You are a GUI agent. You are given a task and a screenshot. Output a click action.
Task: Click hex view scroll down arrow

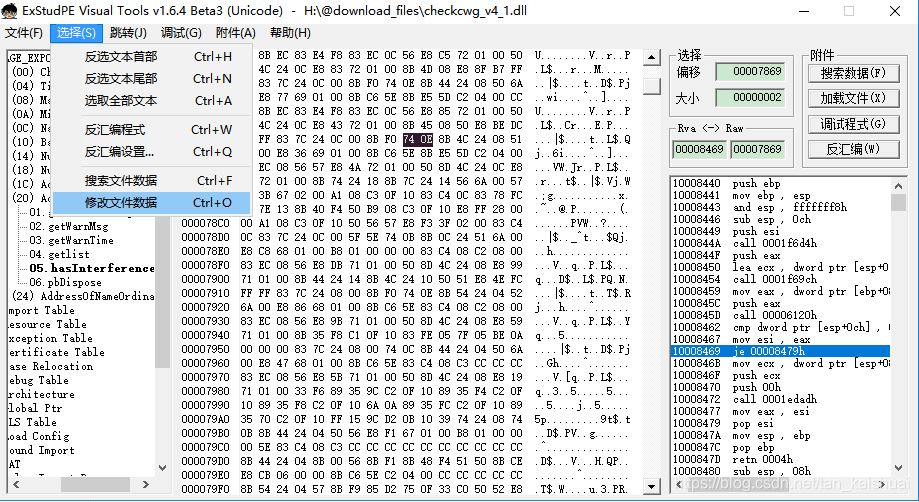(x=651, y=486)
